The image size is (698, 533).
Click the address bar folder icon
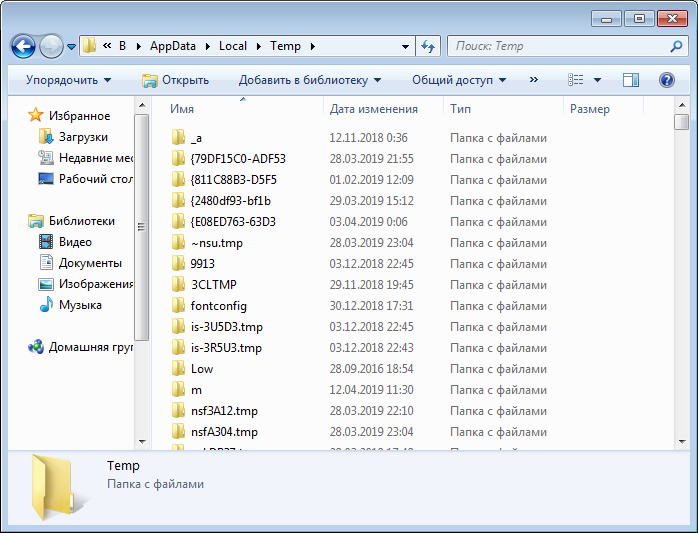[x=89, y=45]
